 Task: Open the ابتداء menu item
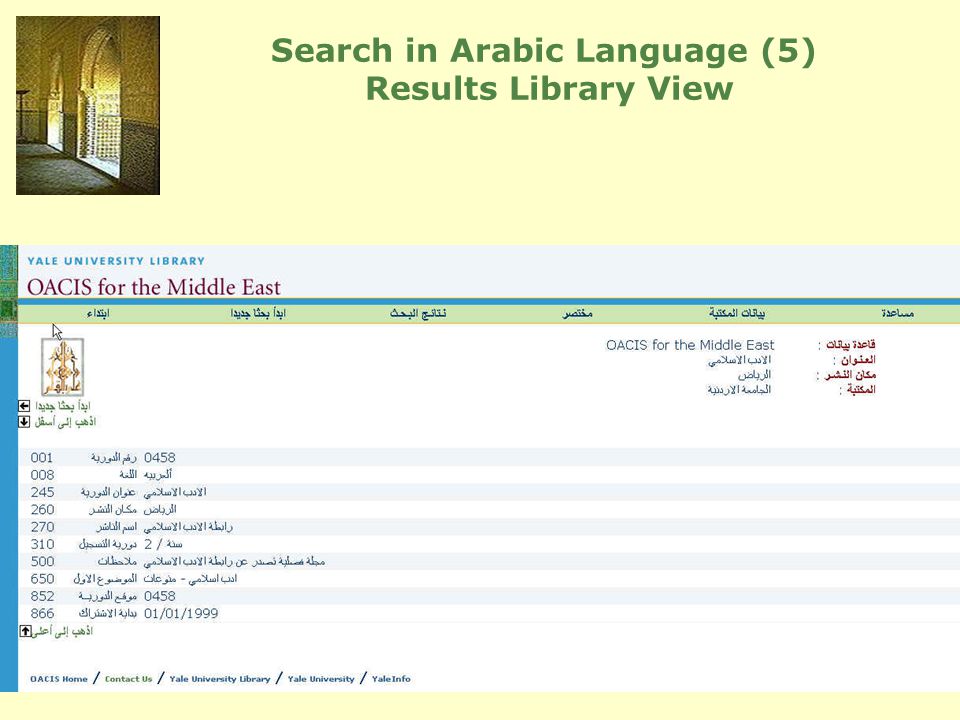98,313
